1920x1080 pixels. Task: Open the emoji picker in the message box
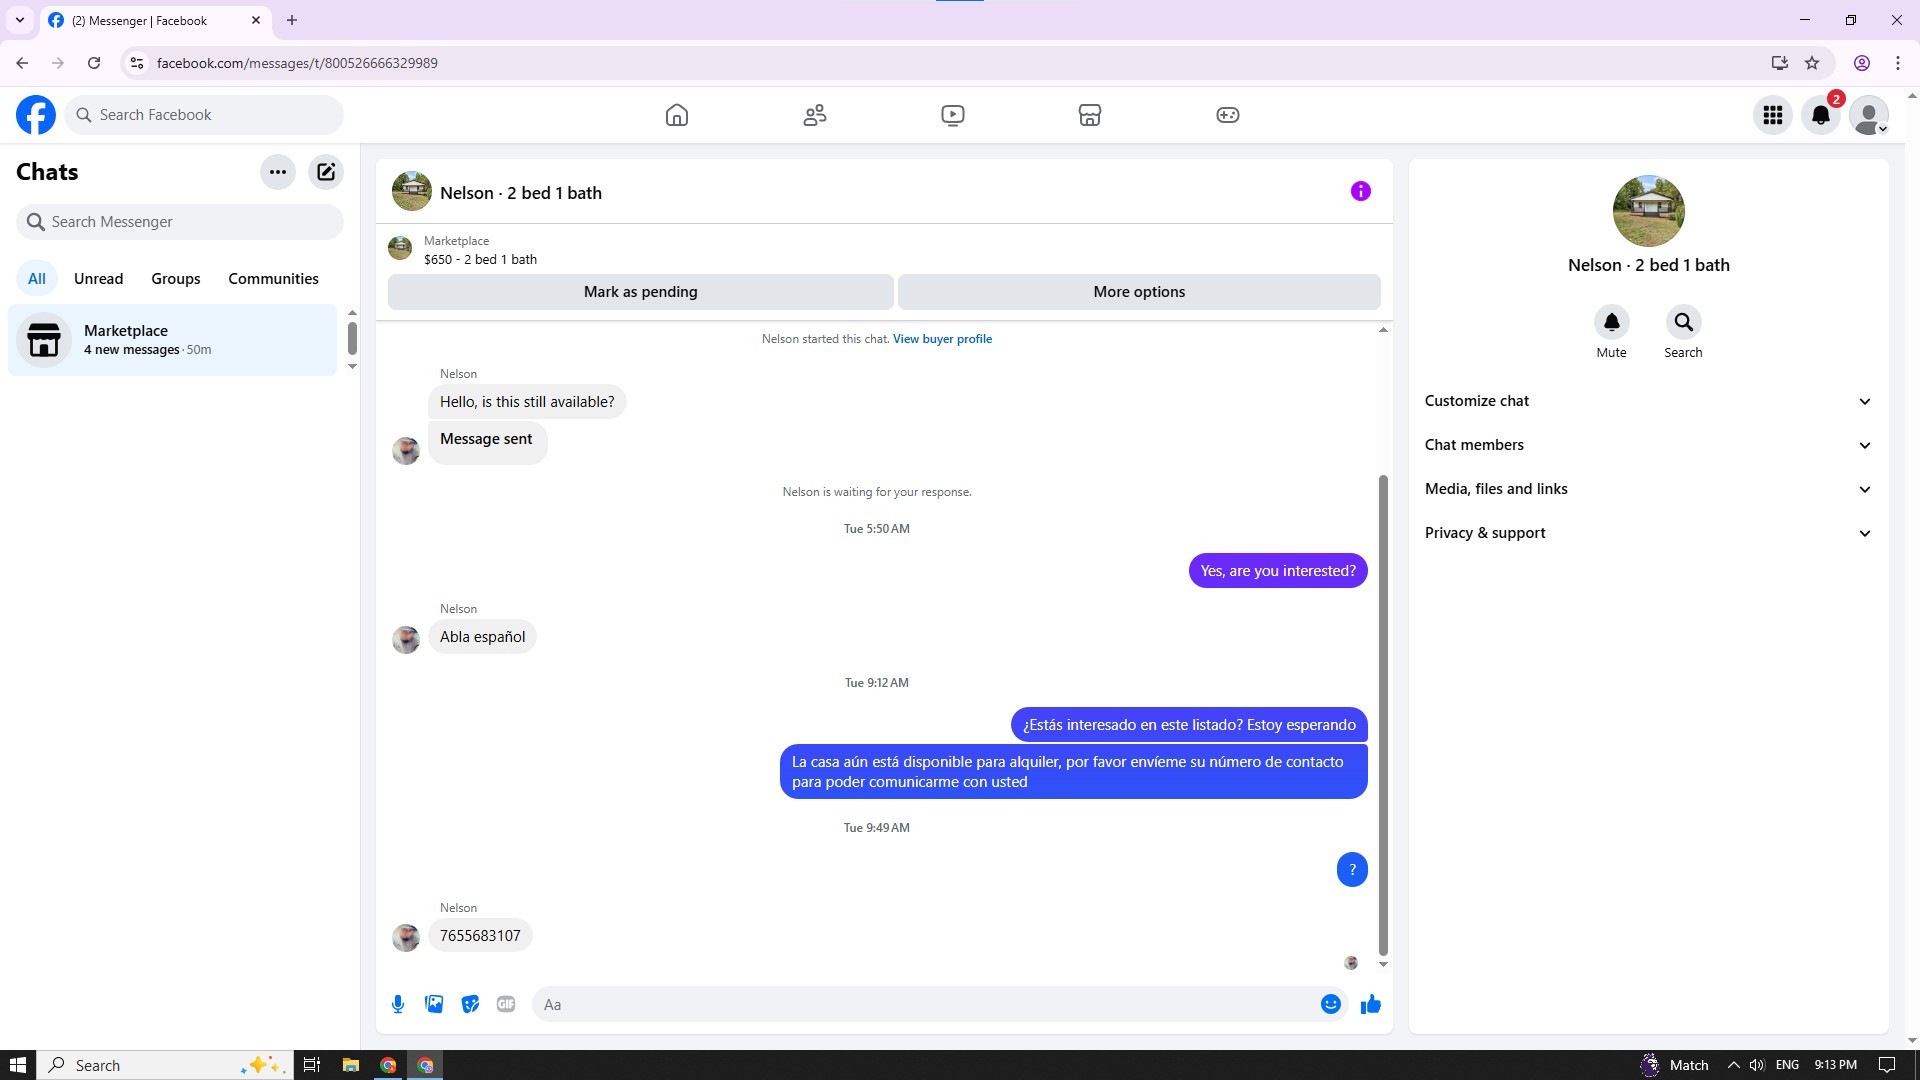coord(1330,1004)
